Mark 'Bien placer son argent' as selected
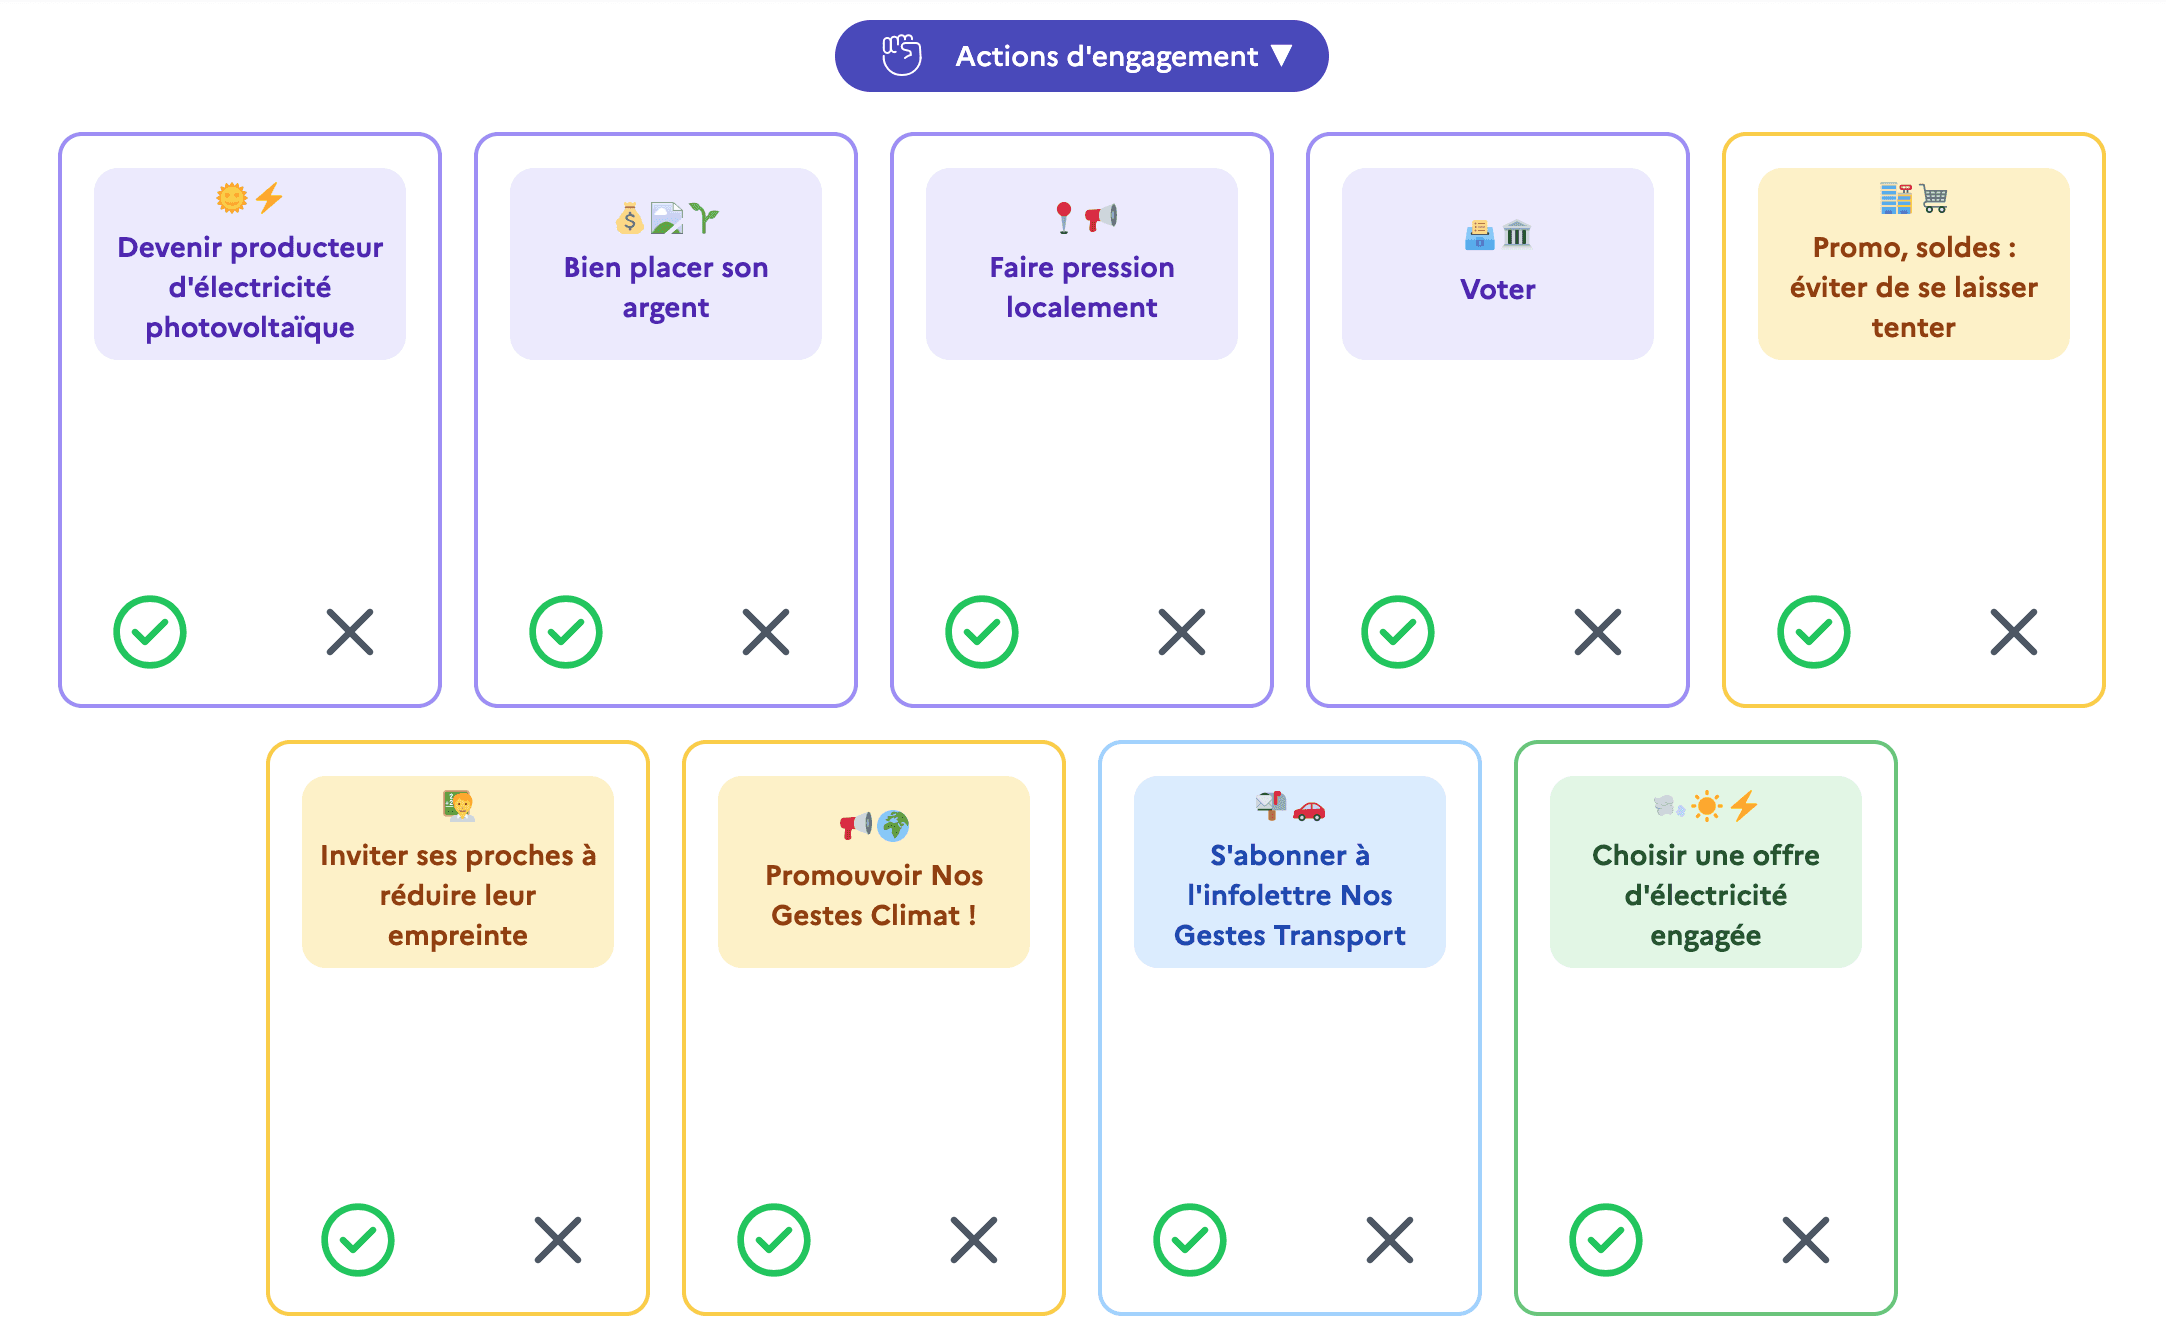Screen dimensions: 2166x1340 pyautogui.click(x=566, y=632)
